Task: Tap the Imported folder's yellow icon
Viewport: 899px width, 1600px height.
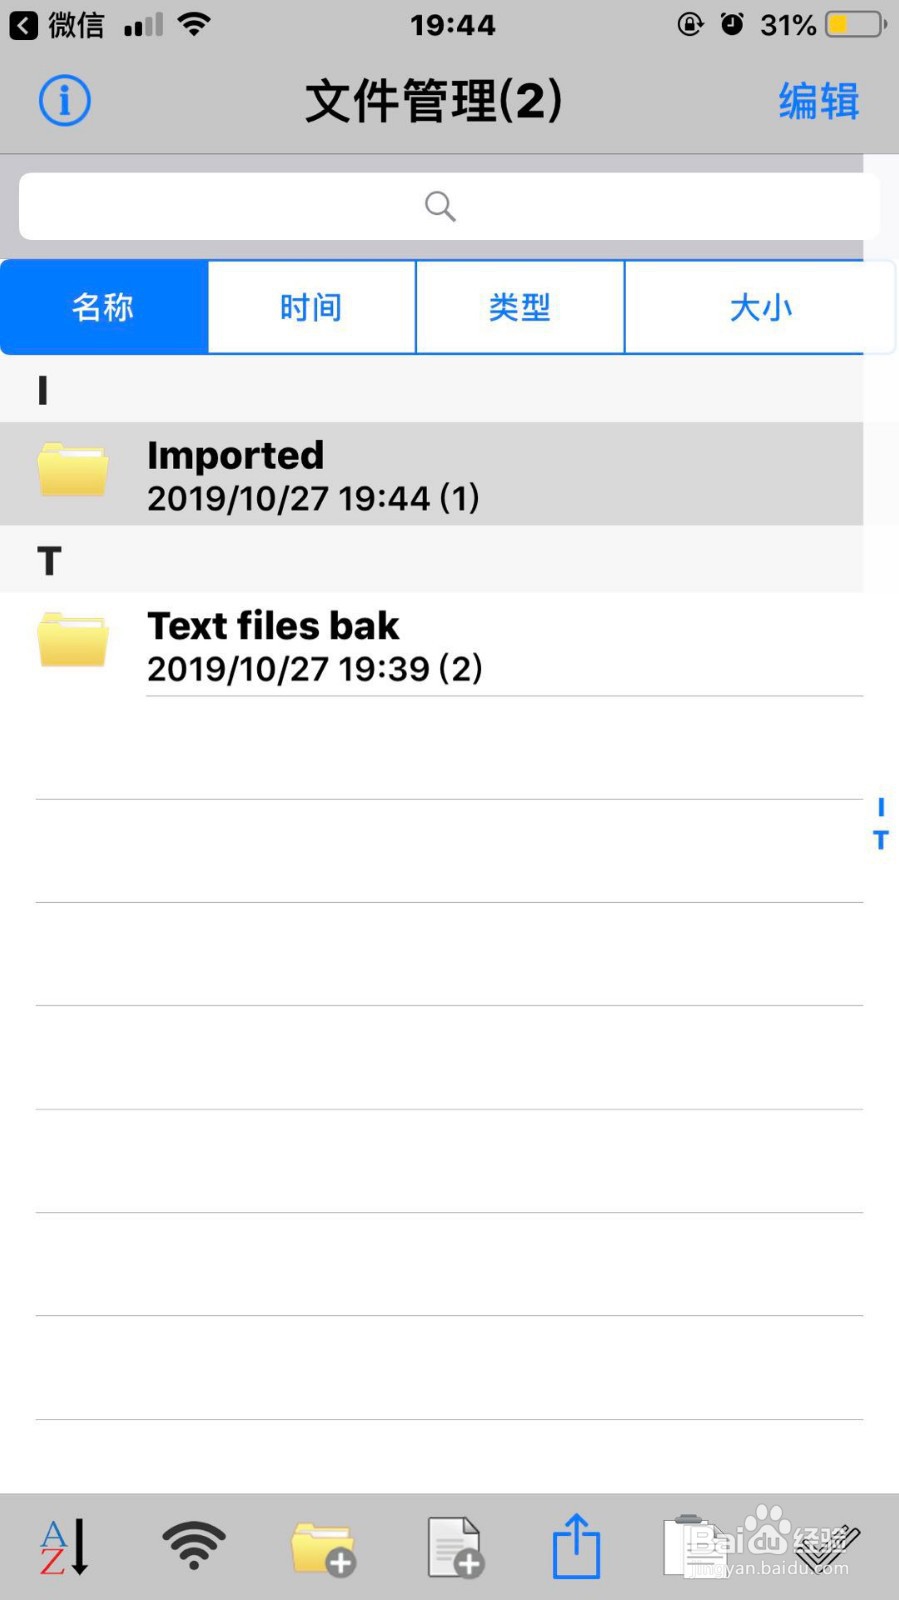Action: pos(73,470)
